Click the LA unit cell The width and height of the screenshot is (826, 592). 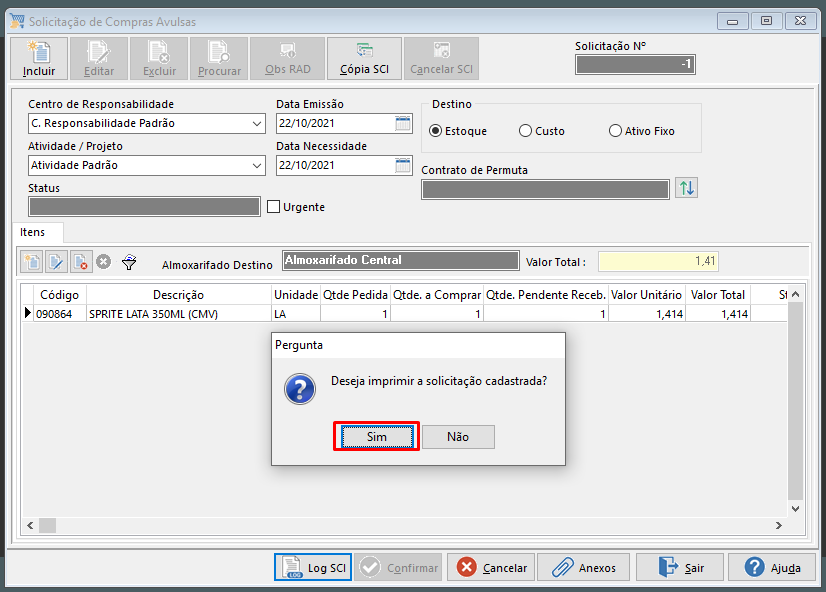click(x=296, y=314)
